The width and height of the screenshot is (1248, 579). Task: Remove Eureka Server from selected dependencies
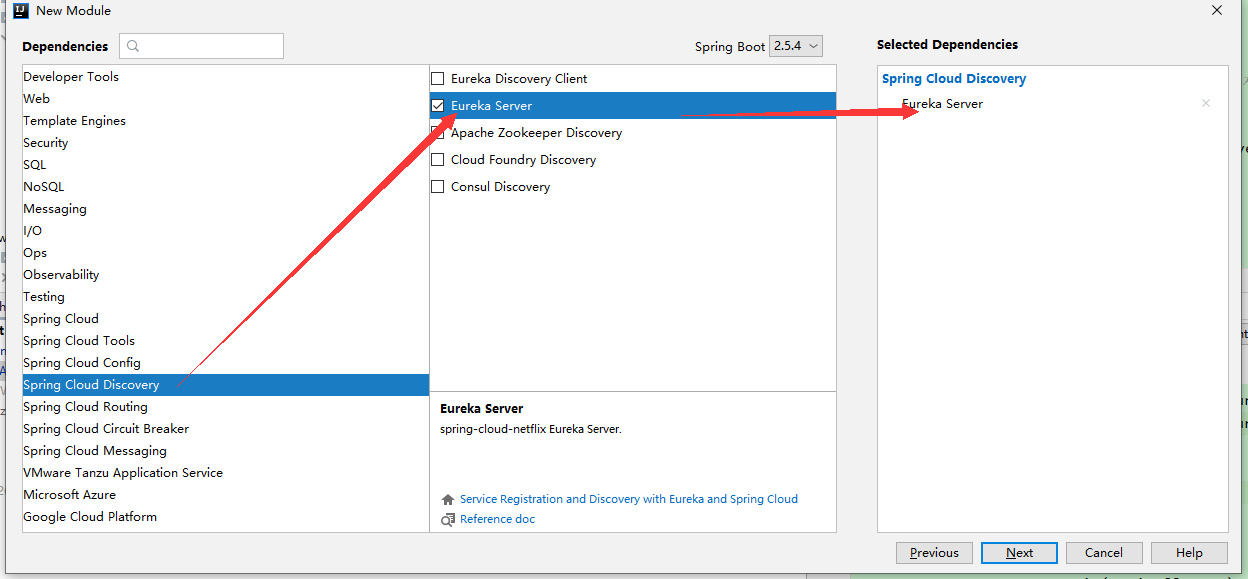click(x=1205, y=103)
